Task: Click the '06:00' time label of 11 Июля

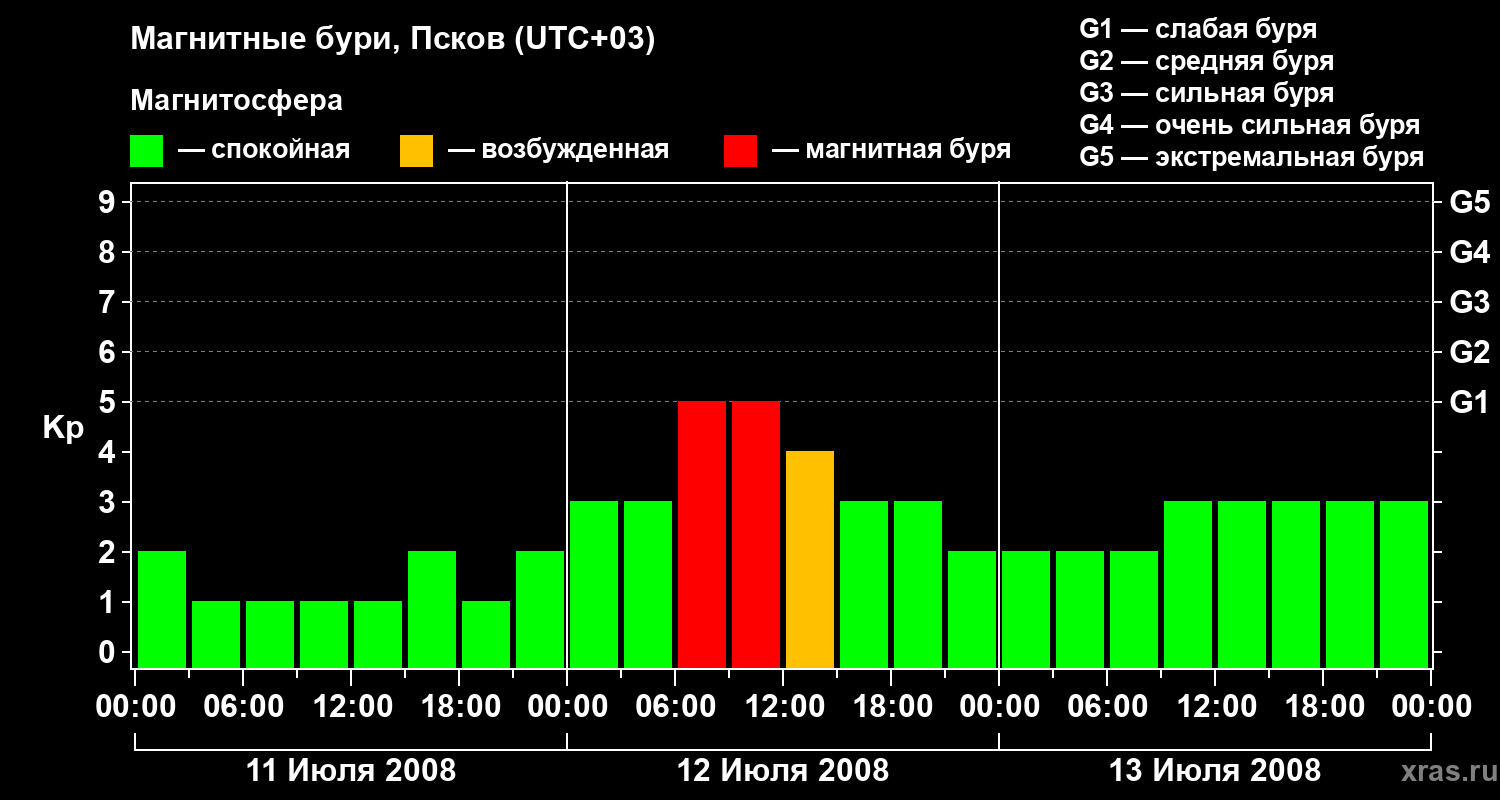Action: pos(243,707)
